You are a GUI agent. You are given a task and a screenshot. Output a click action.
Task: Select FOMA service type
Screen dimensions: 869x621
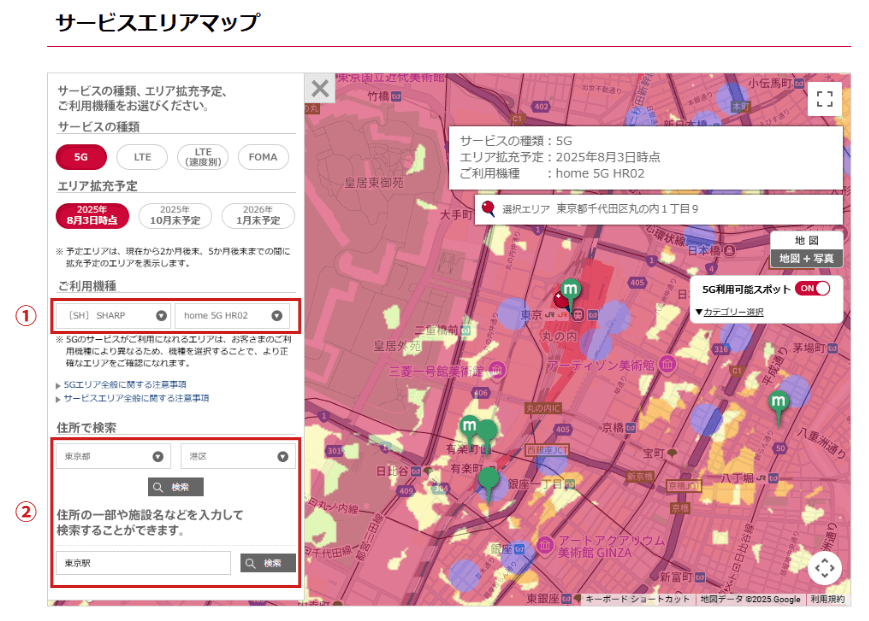coord(263,157)
